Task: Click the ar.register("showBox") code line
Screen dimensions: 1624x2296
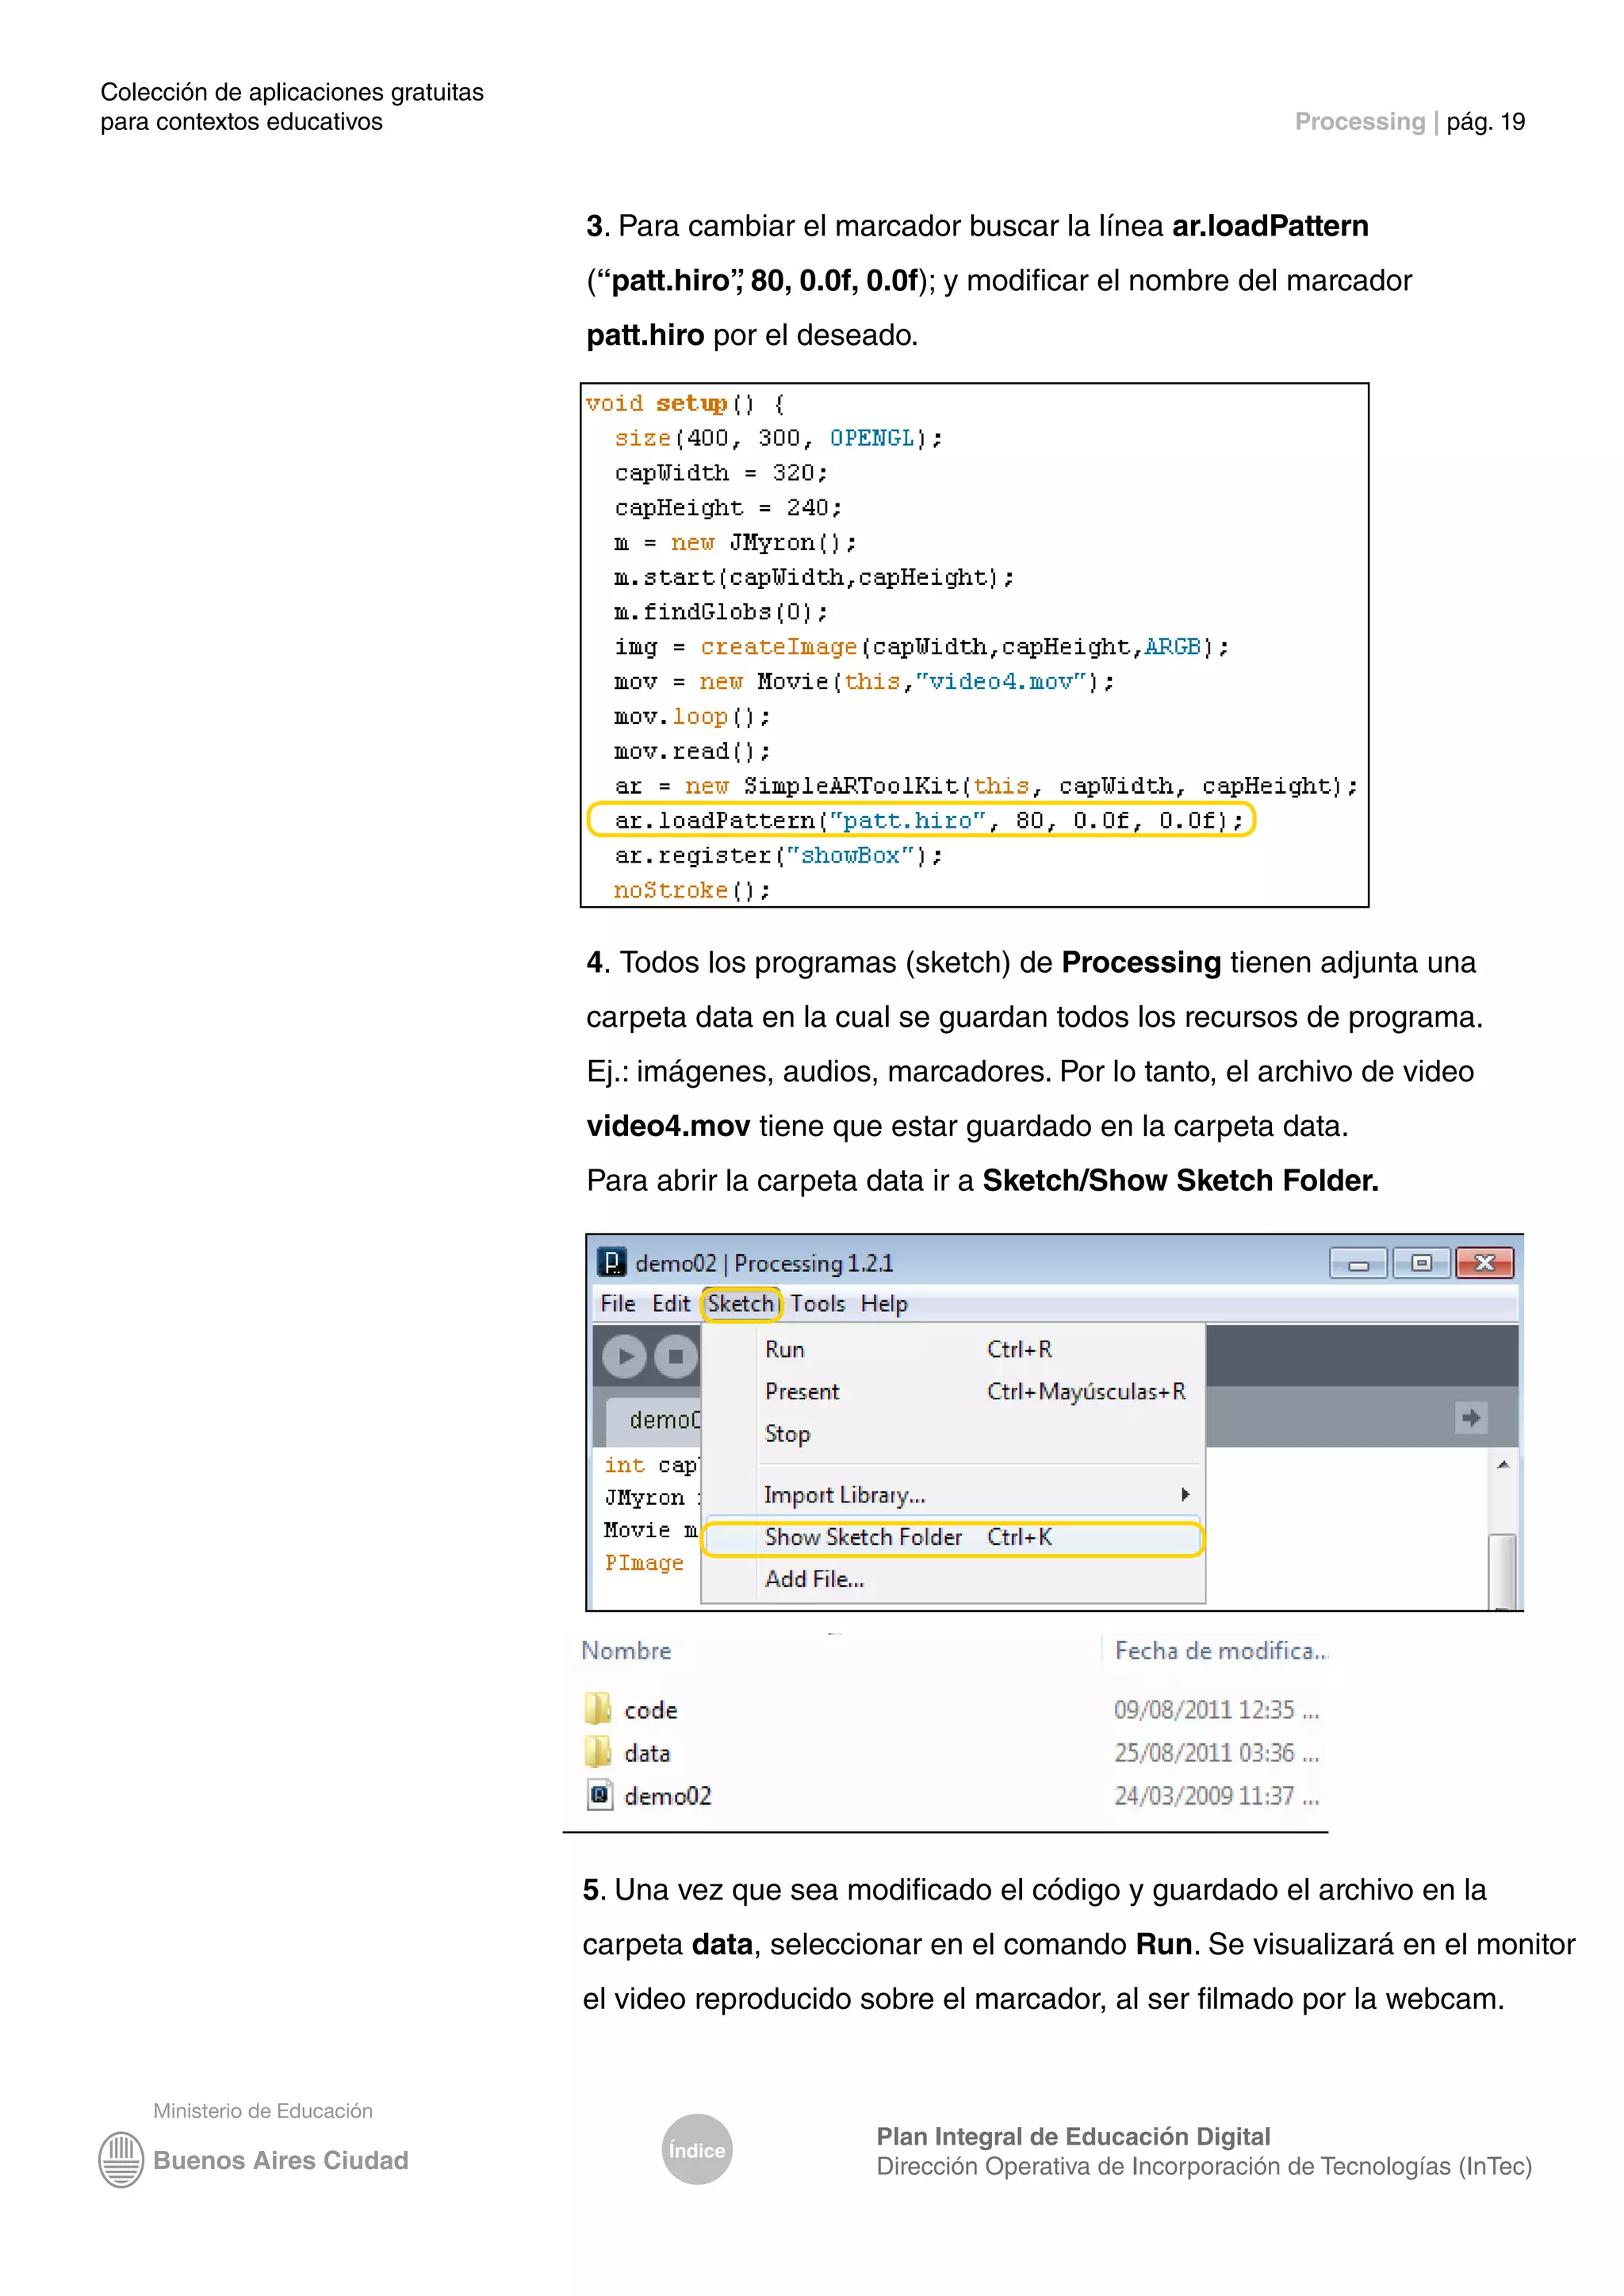Action: (x=779, y=855)
